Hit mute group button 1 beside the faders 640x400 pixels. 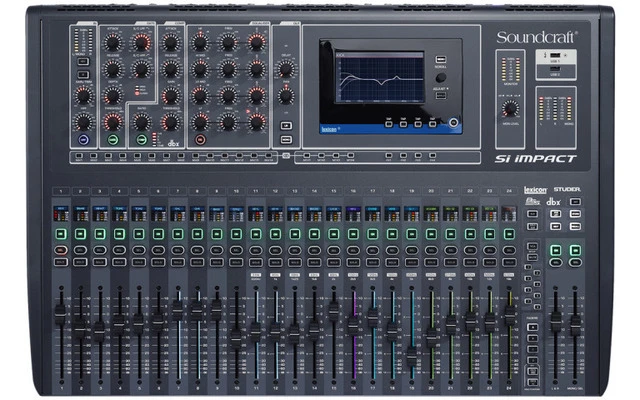[529, 267]
